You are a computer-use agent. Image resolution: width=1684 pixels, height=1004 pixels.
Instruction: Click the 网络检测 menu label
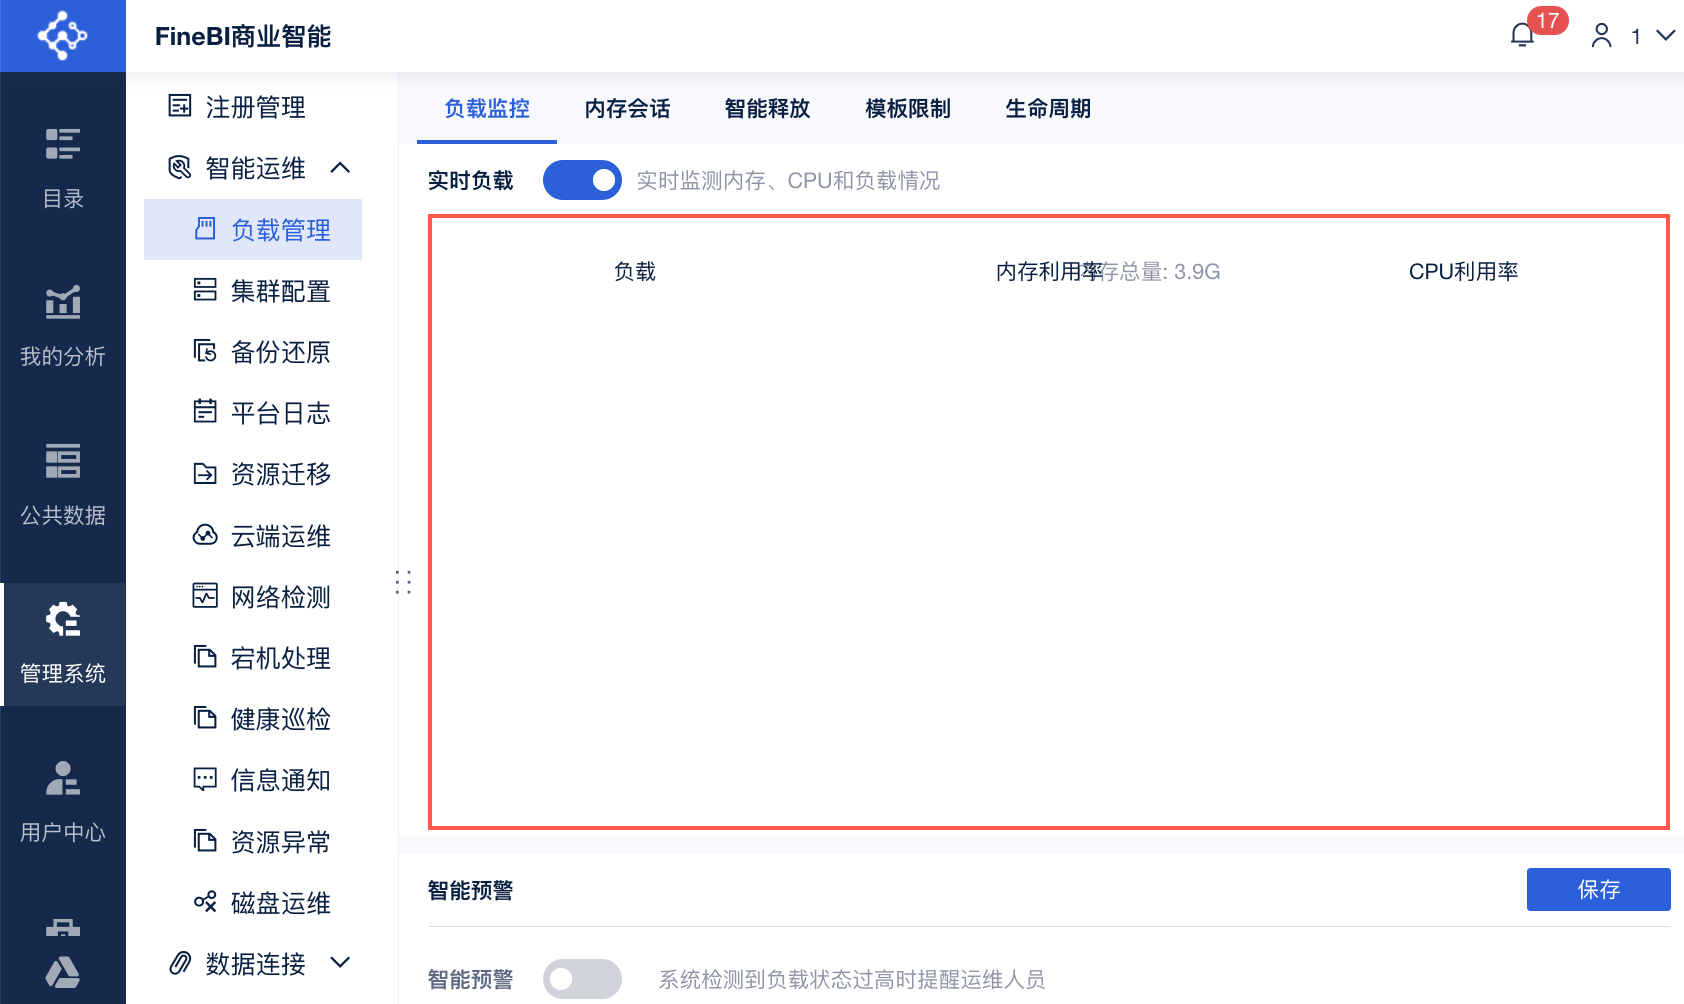coord(281,597)
